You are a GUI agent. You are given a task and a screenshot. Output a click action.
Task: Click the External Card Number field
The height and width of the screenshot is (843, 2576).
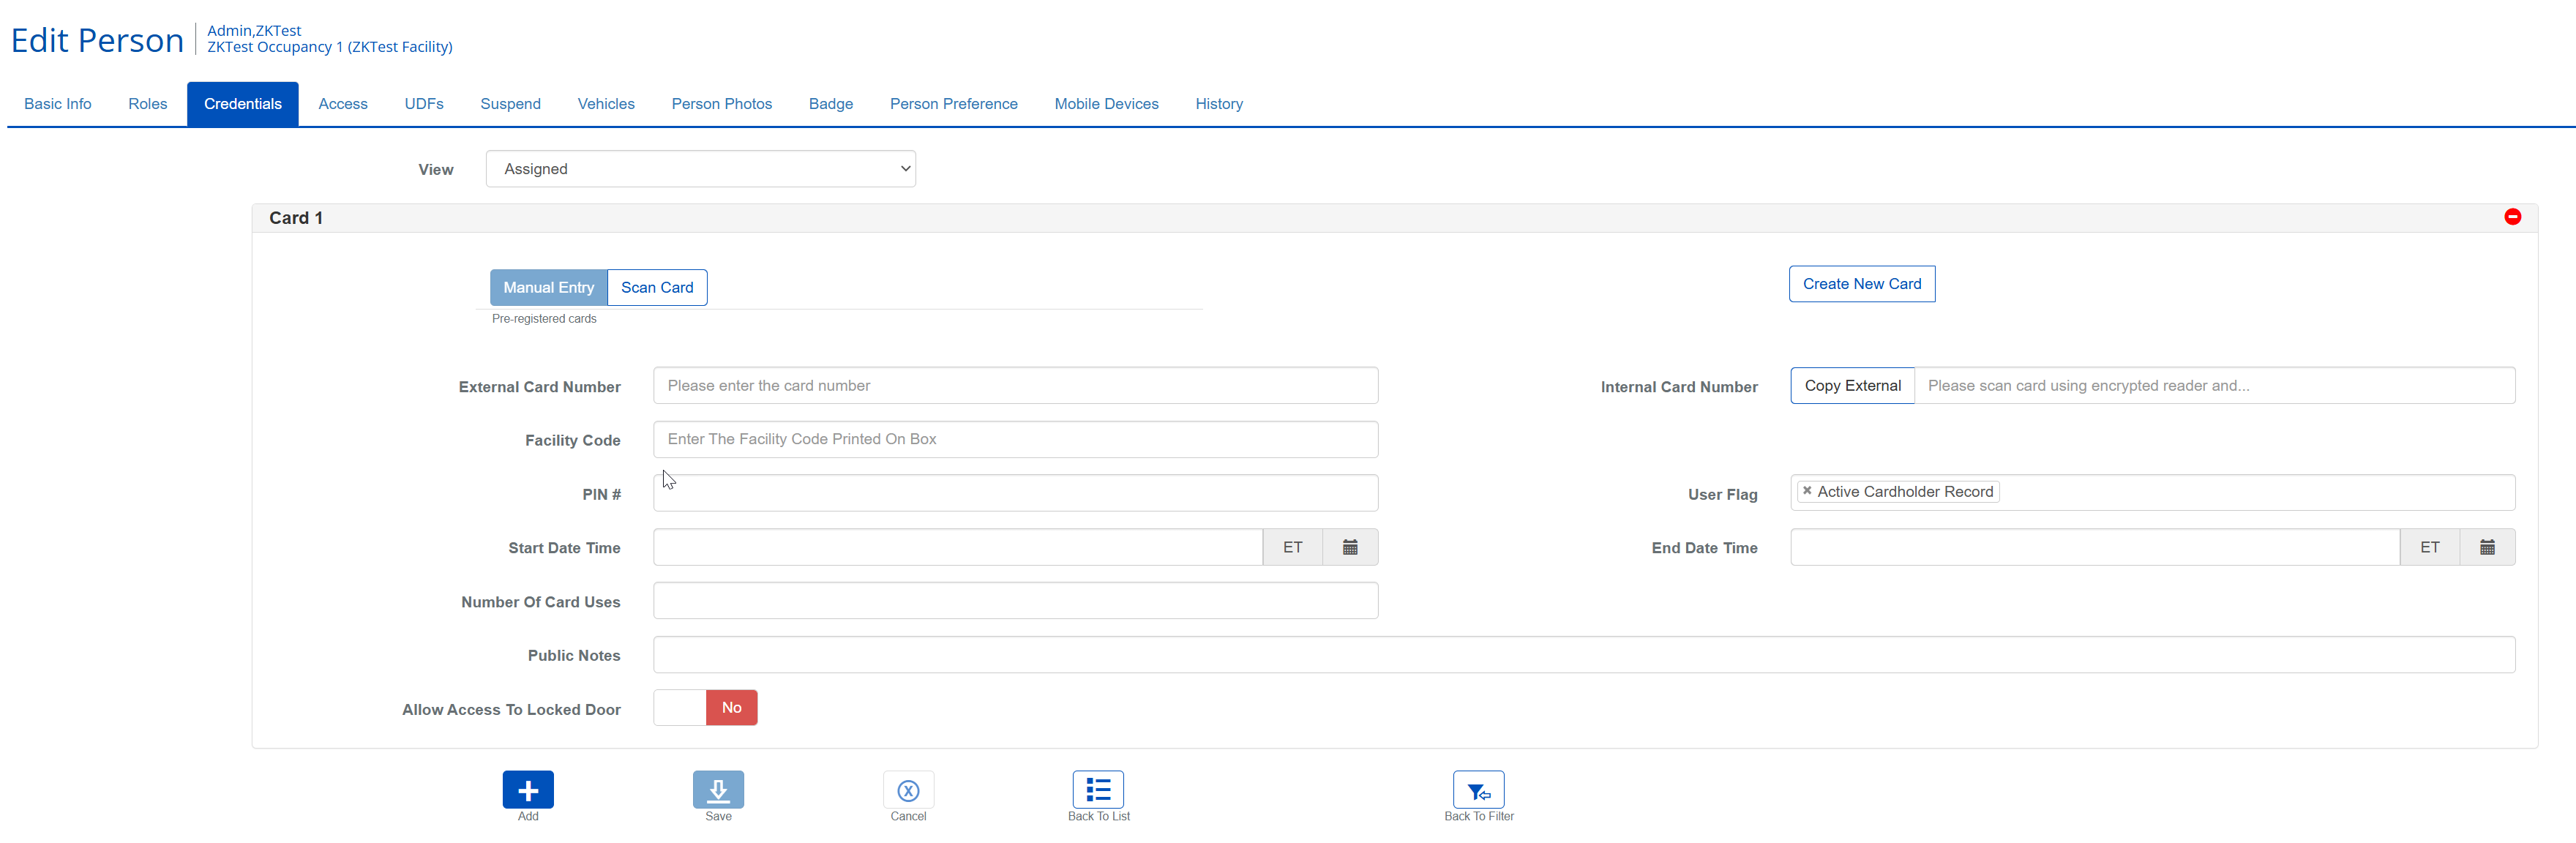click(x=1015, y=386)
